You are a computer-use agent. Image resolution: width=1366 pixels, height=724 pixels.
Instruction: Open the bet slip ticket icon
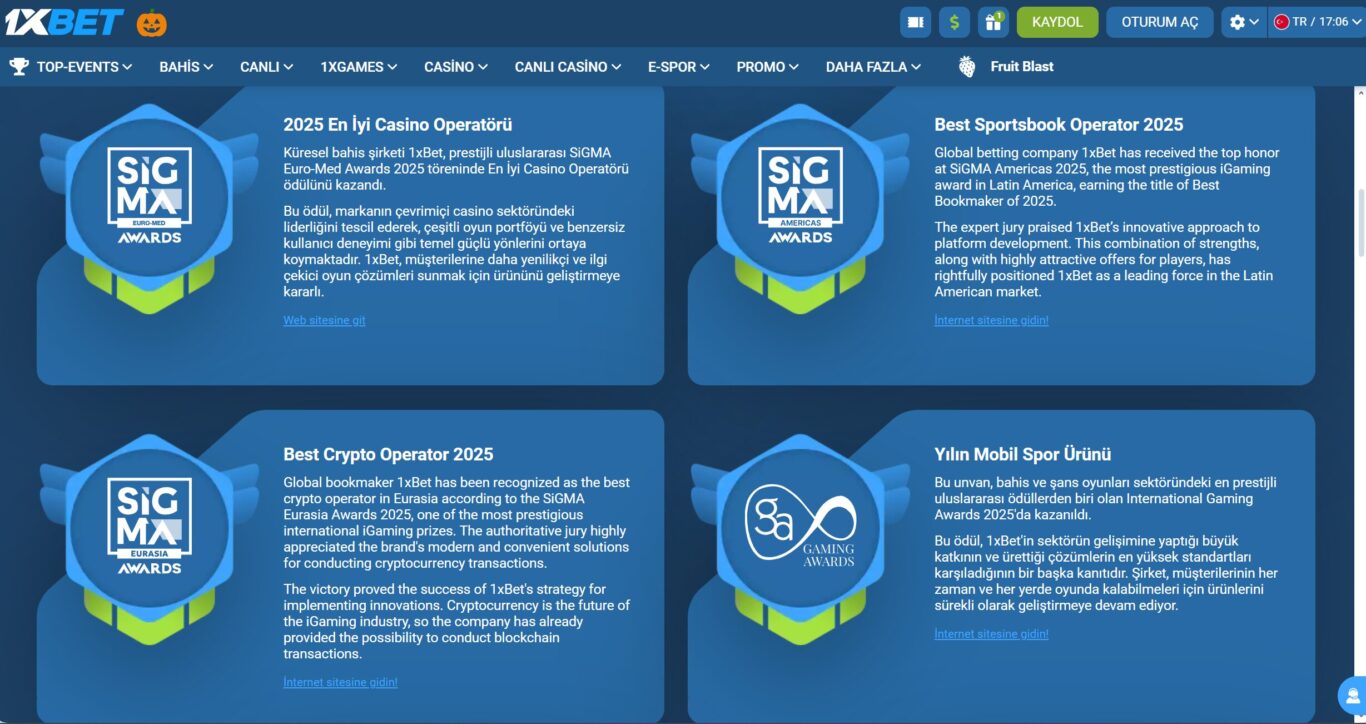tap(915, 22)
